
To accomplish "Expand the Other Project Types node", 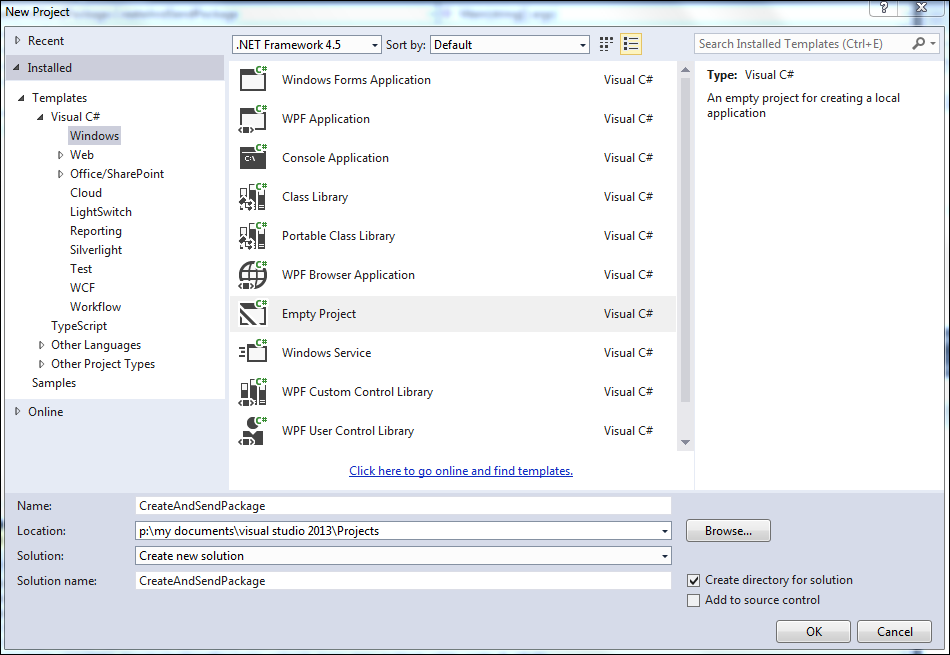I will coord(41,364).
